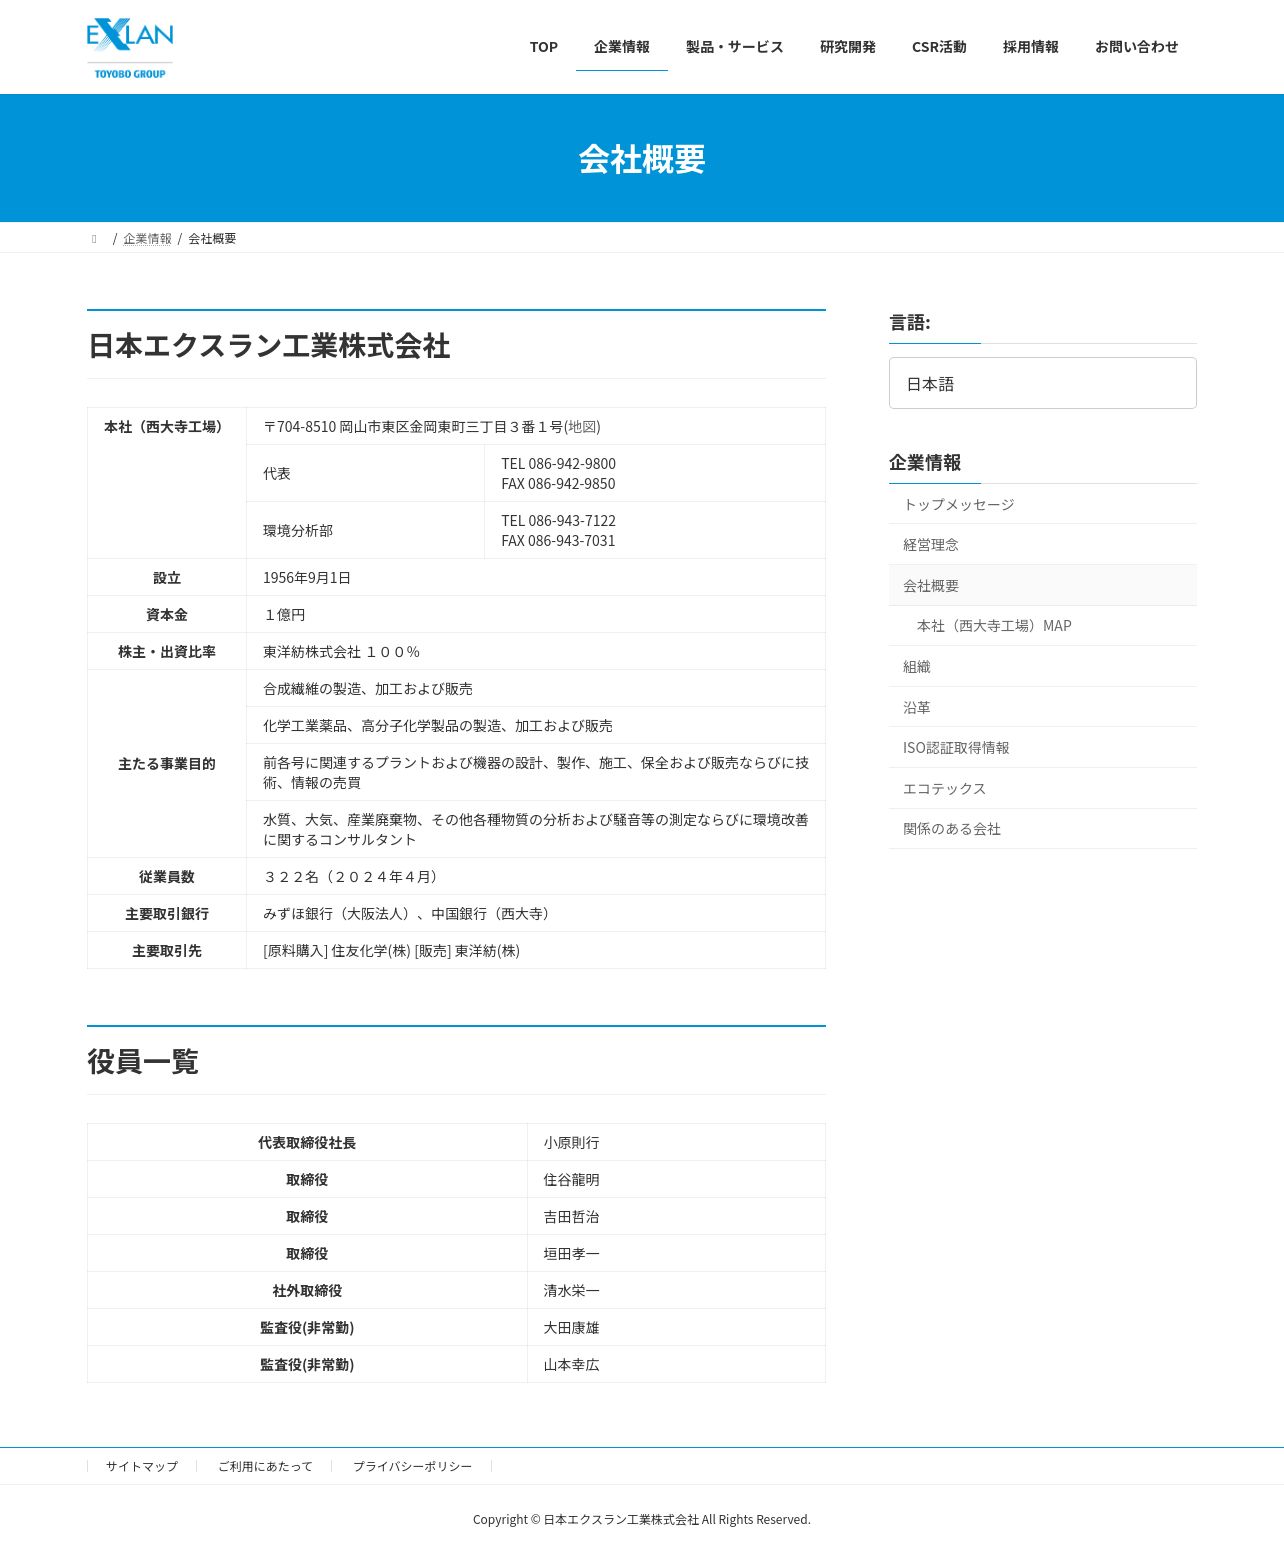Click the 日本エクスラン工業株式会社 heading
The height and width of the screenshot is (1541, 1284).
[x=269, y=346]
